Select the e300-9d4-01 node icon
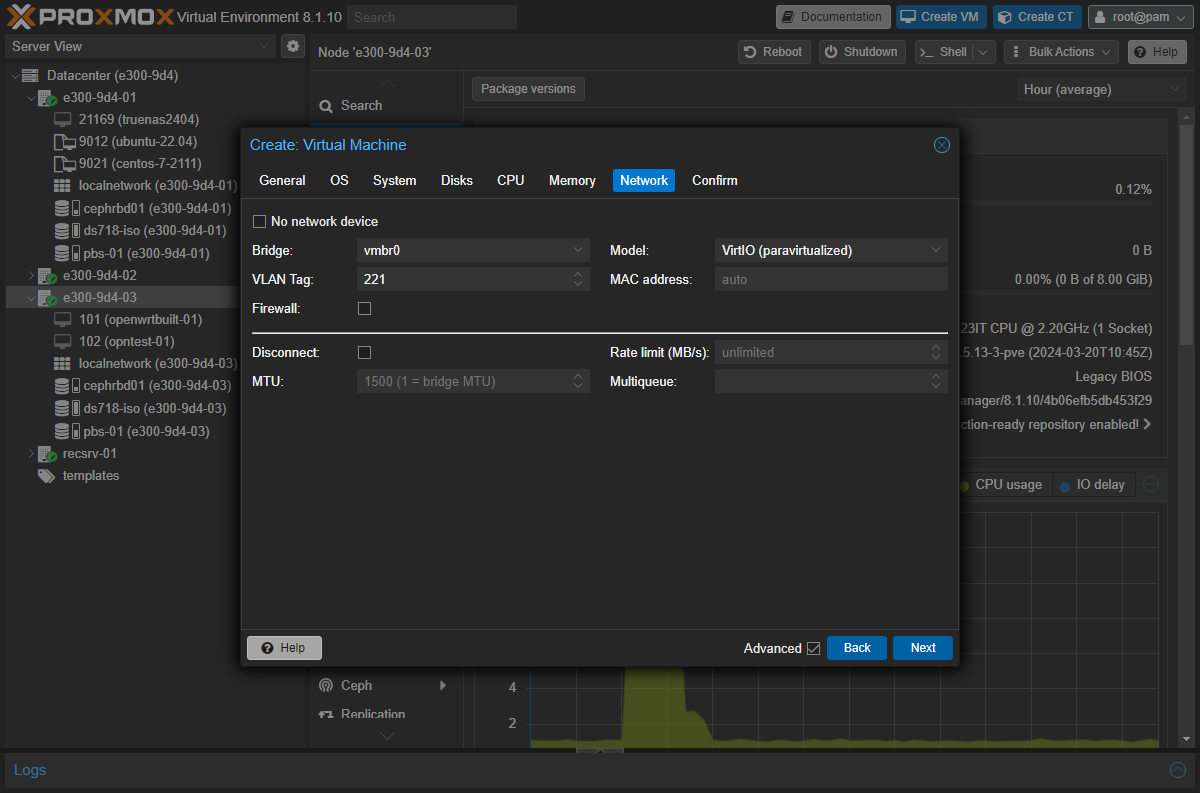The width and height of the screenshot is (1200, 793). (48, 98)
